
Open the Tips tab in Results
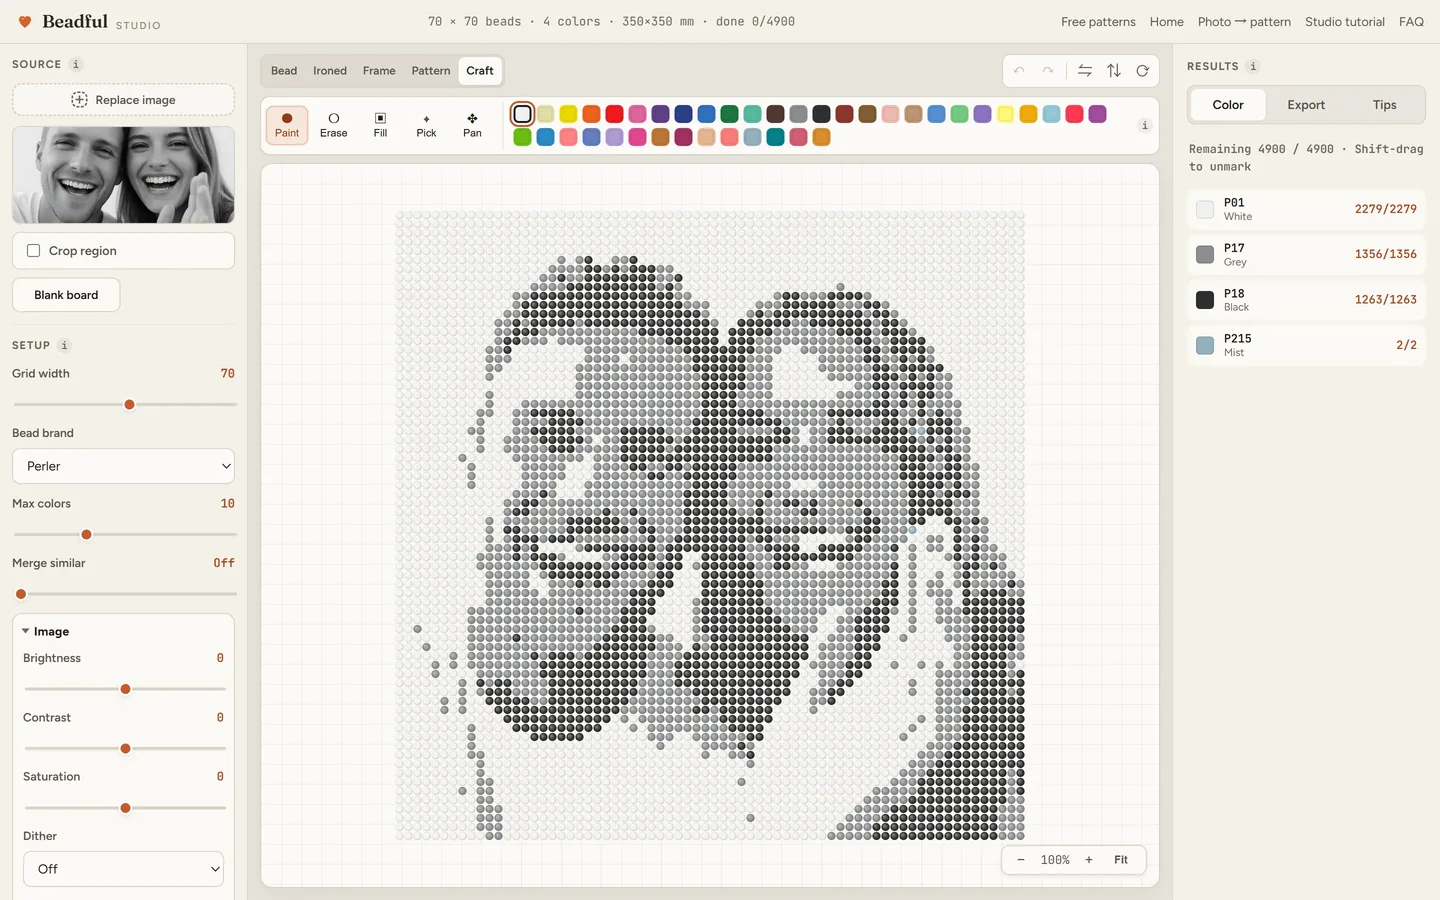(x=1384, y=105)
